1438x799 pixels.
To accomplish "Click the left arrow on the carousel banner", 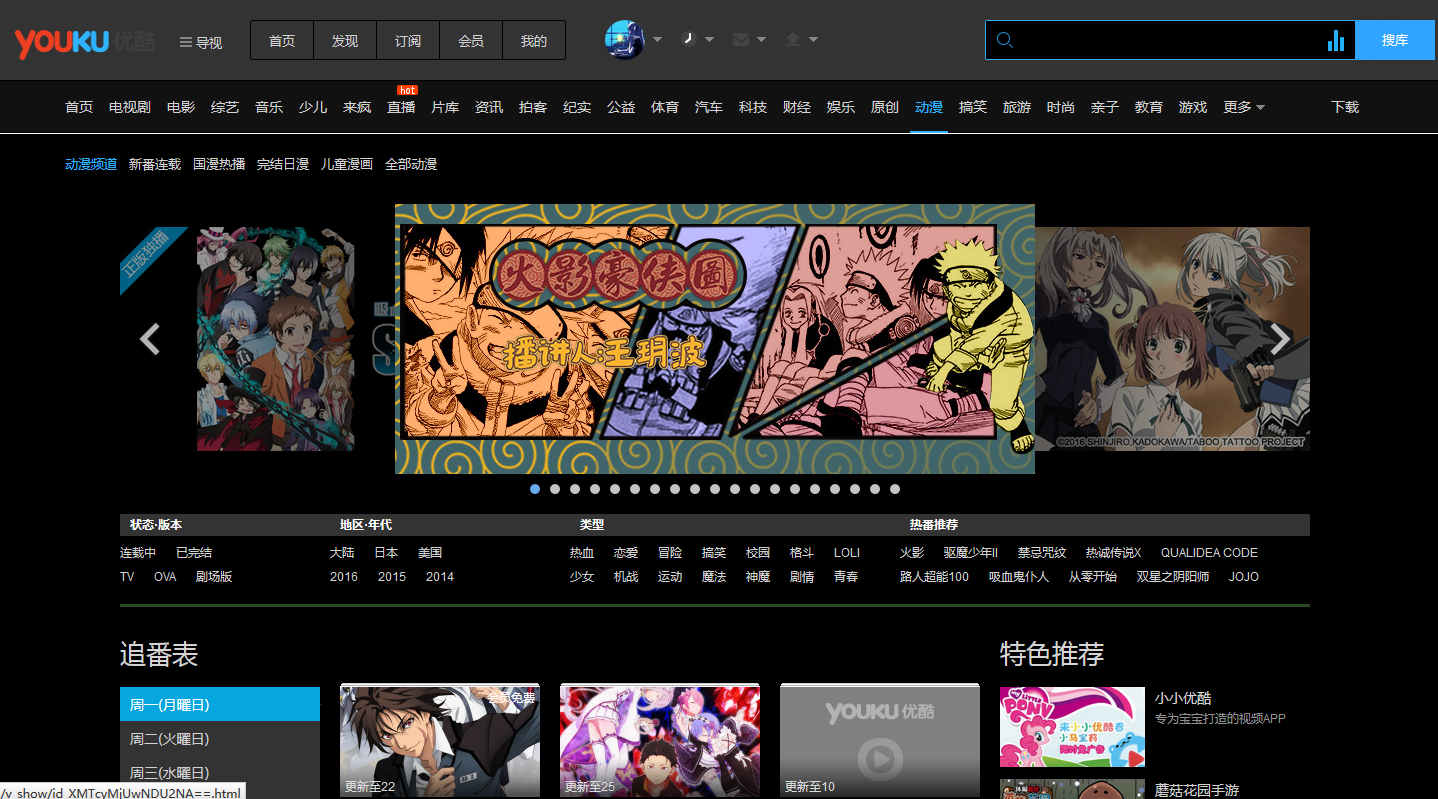I will coord(149,339).
